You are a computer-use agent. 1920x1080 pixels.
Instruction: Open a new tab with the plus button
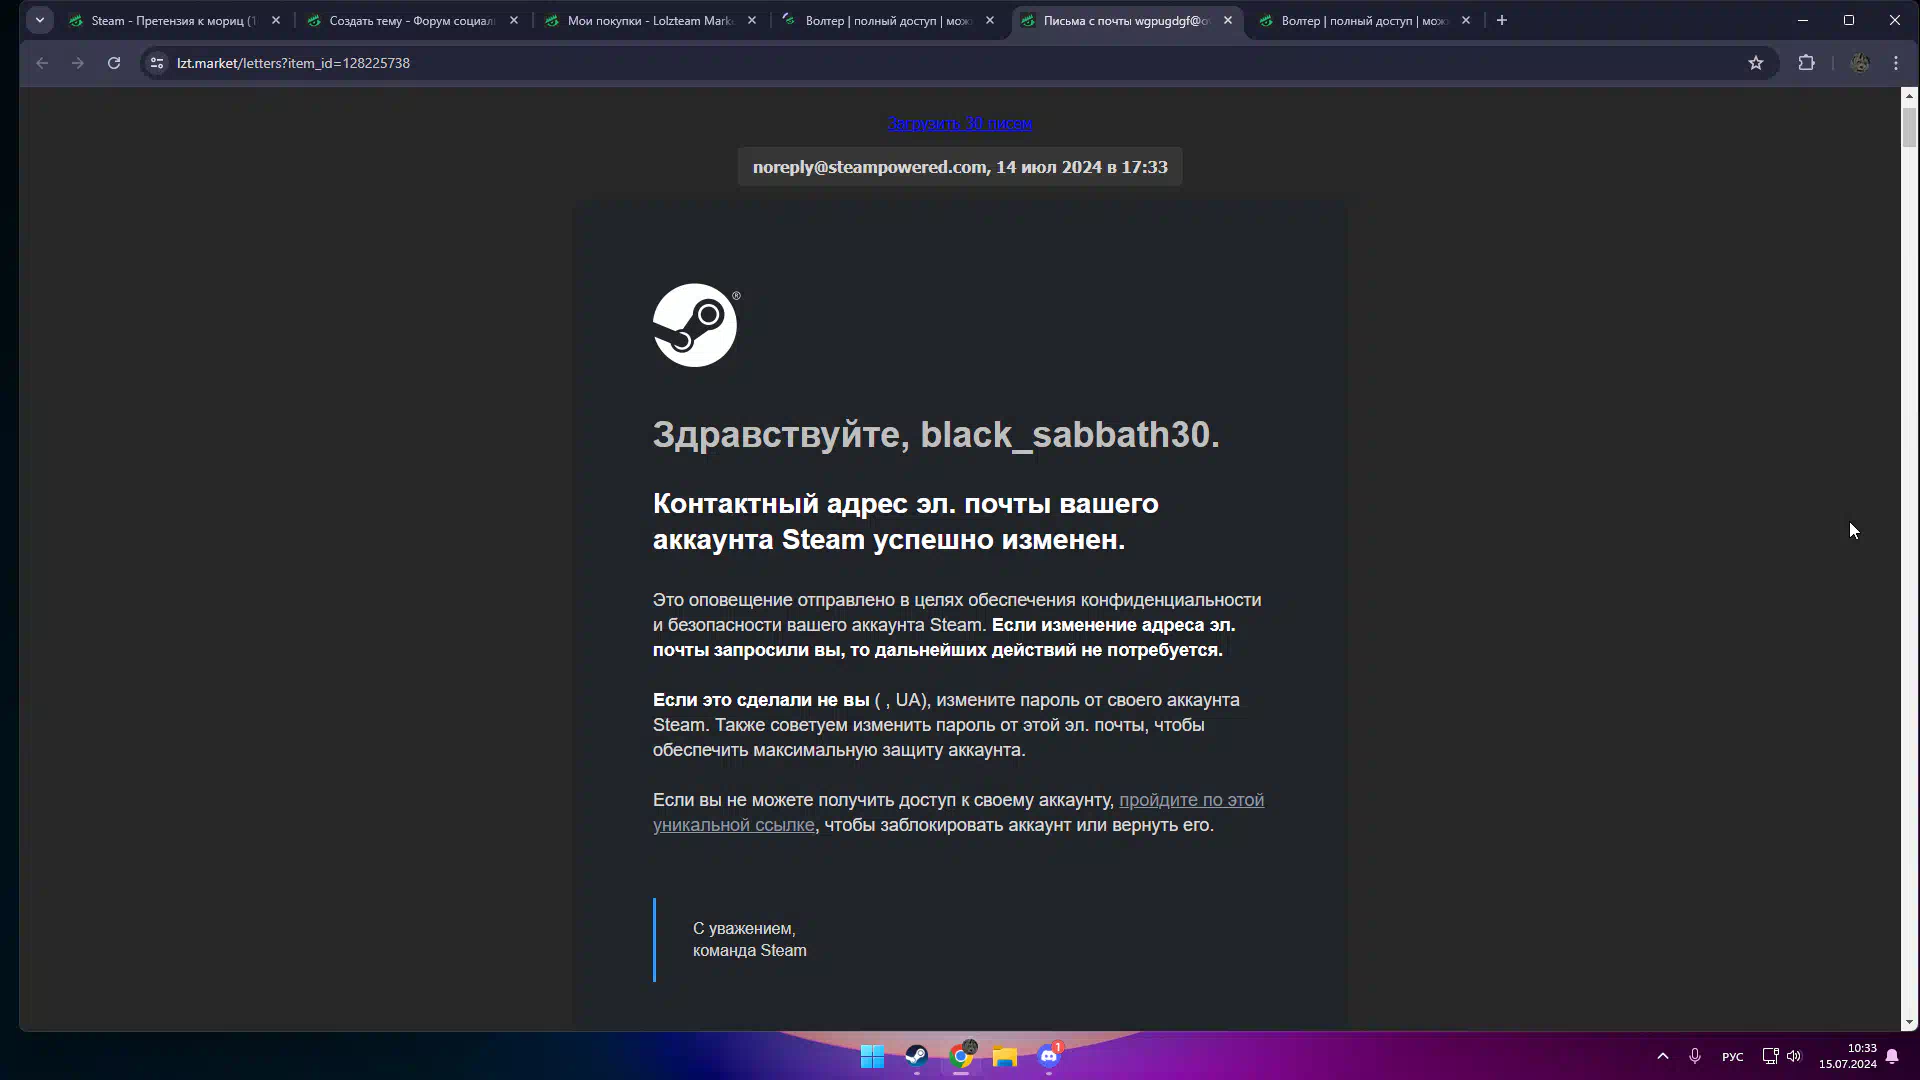click(x=1501, y=20)
